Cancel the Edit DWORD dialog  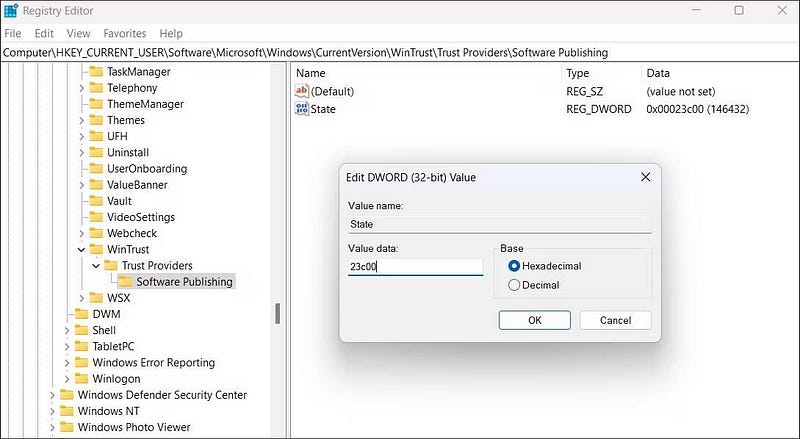(x=614, y=320)
